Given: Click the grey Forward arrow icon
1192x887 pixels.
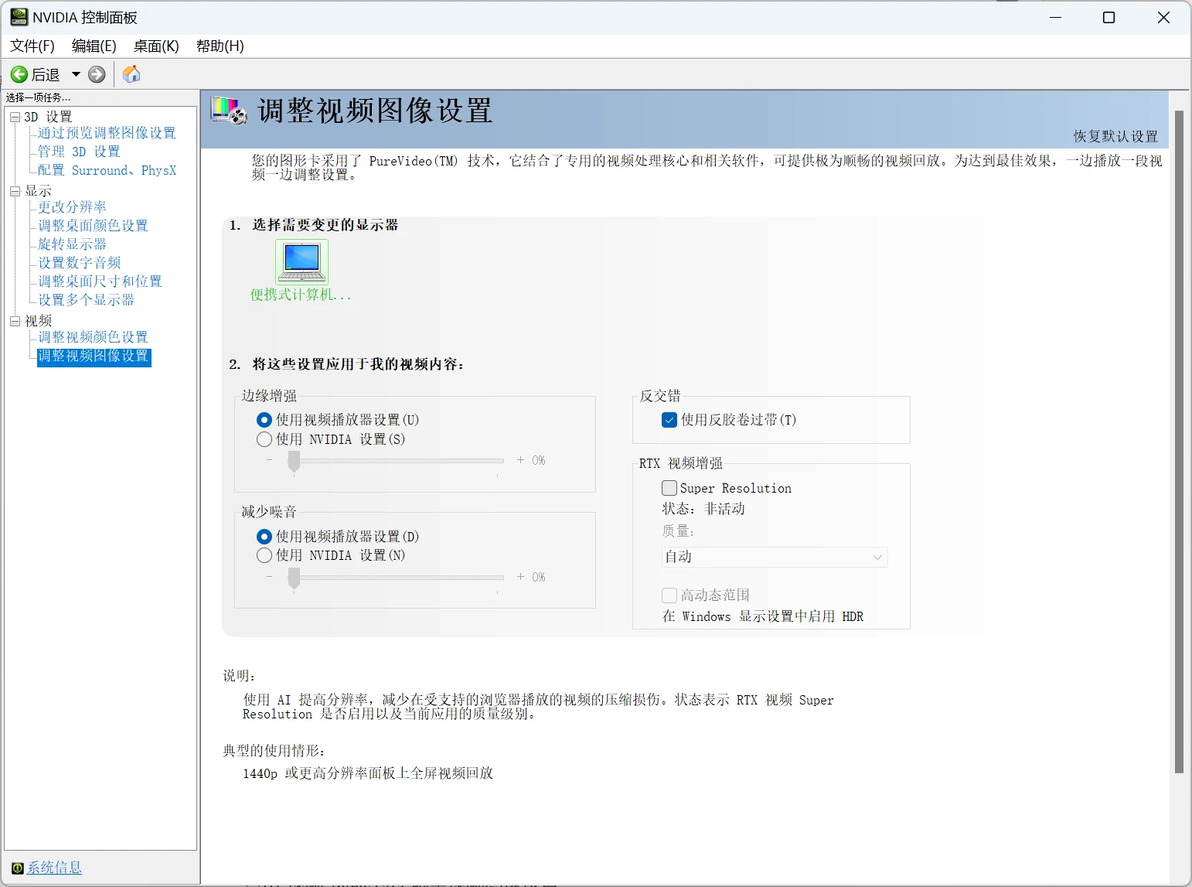Looking at the screenshot, I should pyautogui.click(x=97, y=74).
